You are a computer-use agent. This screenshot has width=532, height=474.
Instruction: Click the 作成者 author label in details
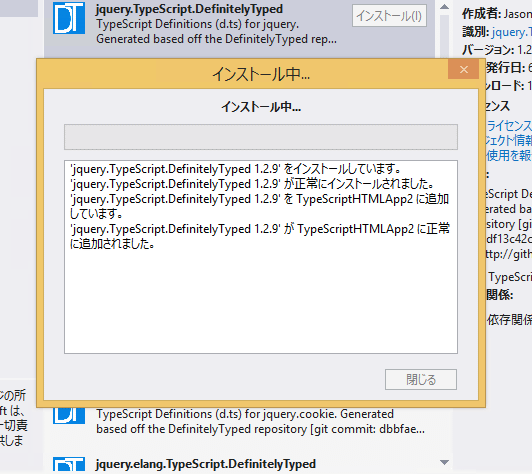pyautogui.click(x=481, y=14)
